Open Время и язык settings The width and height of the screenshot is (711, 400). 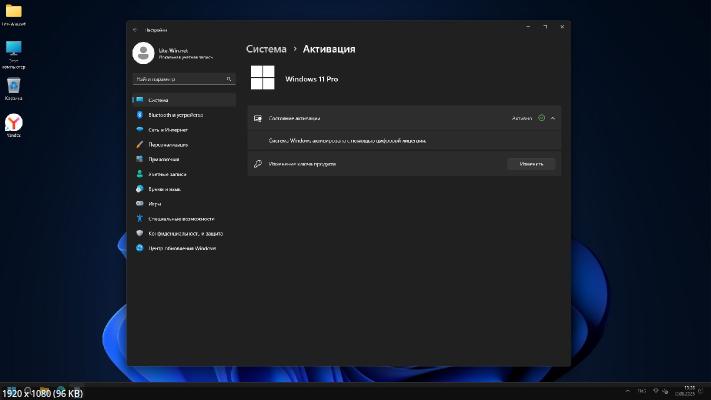tap(164, 189)
